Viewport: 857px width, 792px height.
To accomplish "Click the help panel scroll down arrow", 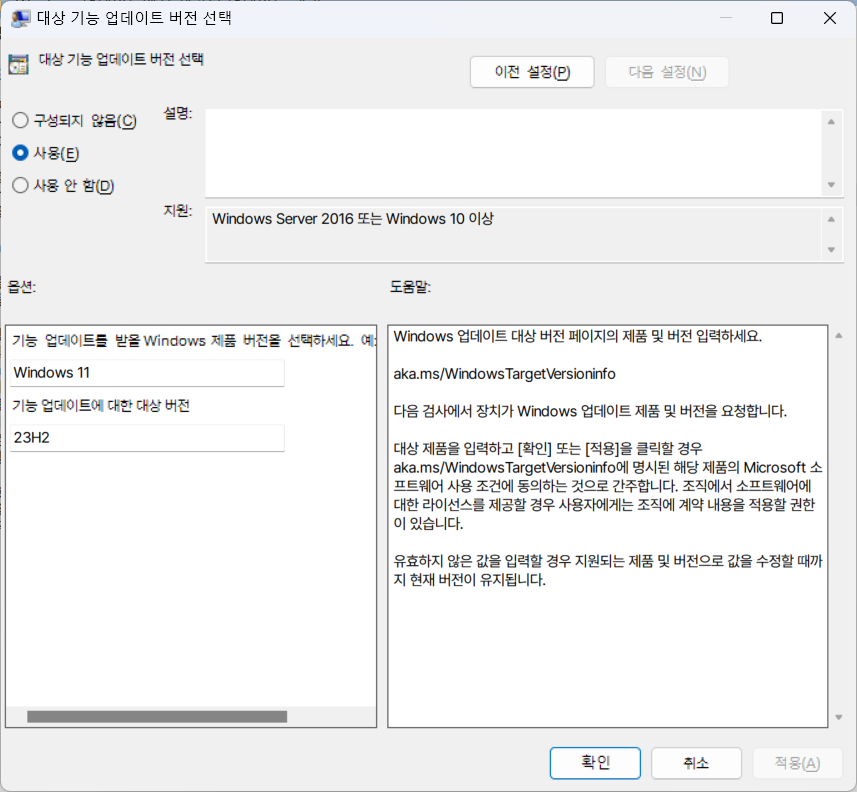I will click(839, 717).
